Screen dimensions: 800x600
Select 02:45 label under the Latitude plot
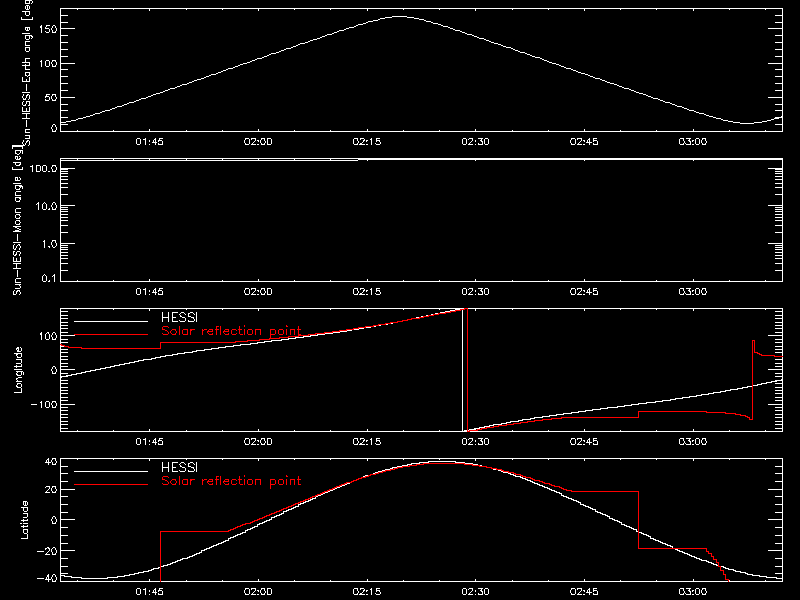coord(584,592)
